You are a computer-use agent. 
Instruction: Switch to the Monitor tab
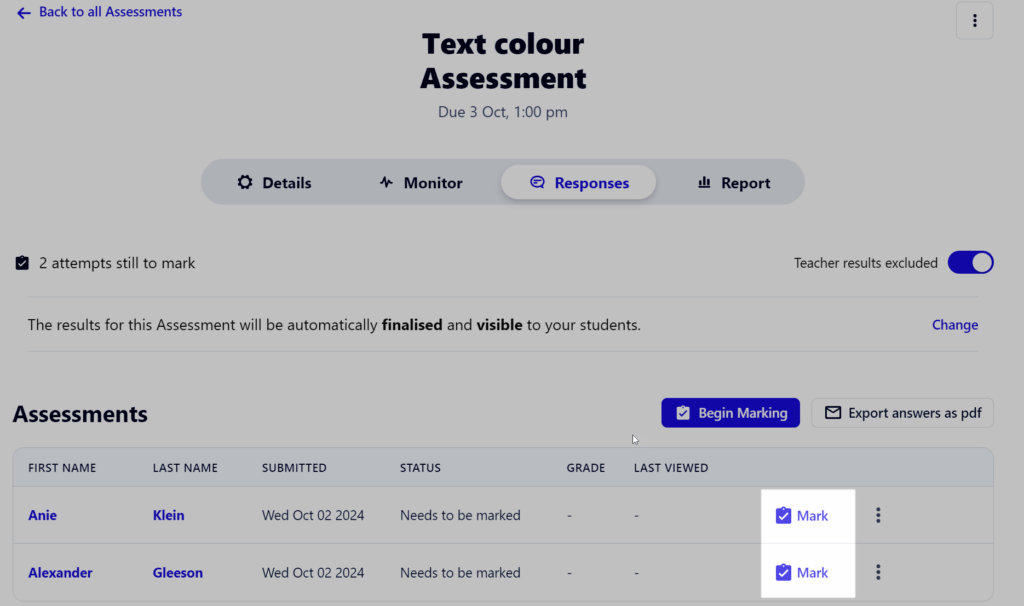(421, 182)
